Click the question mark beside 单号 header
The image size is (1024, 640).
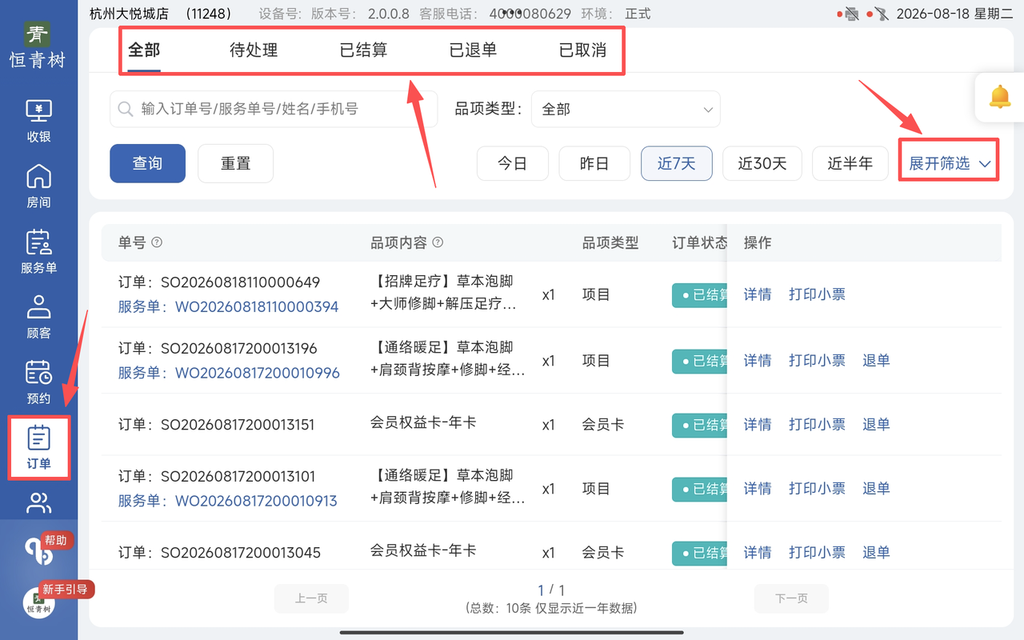click(157, 242)
